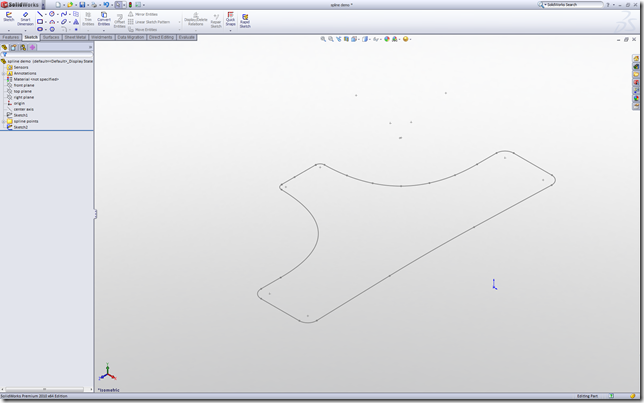Click Convert Entities tool
The image size is (644, 403).
pyautogui.click(x=104, y=19)
